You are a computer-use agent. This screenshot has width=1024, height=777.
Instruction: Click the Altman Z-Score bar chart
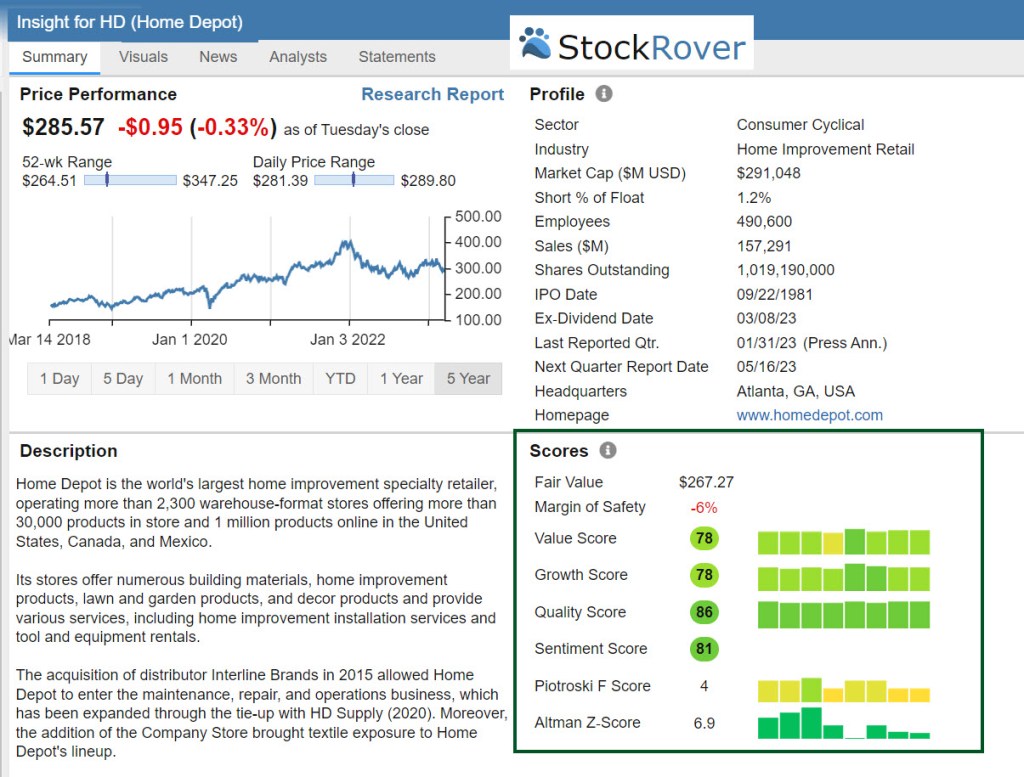tap(843, 723)
